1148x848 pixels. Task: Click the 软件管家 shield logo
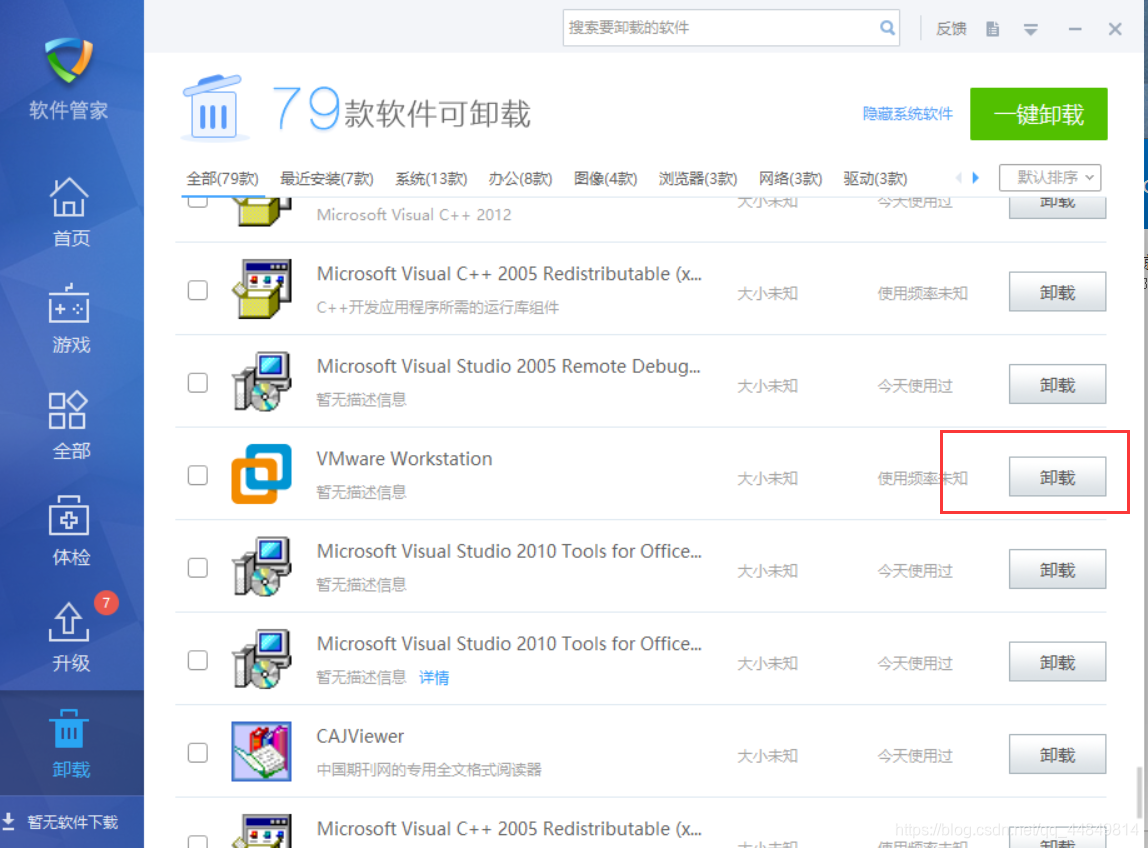[x=69, y=60]
